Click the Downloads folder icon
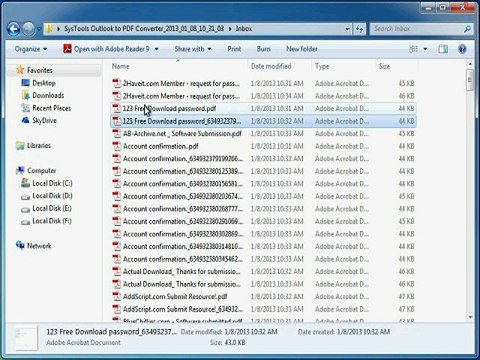 point(25,95)
